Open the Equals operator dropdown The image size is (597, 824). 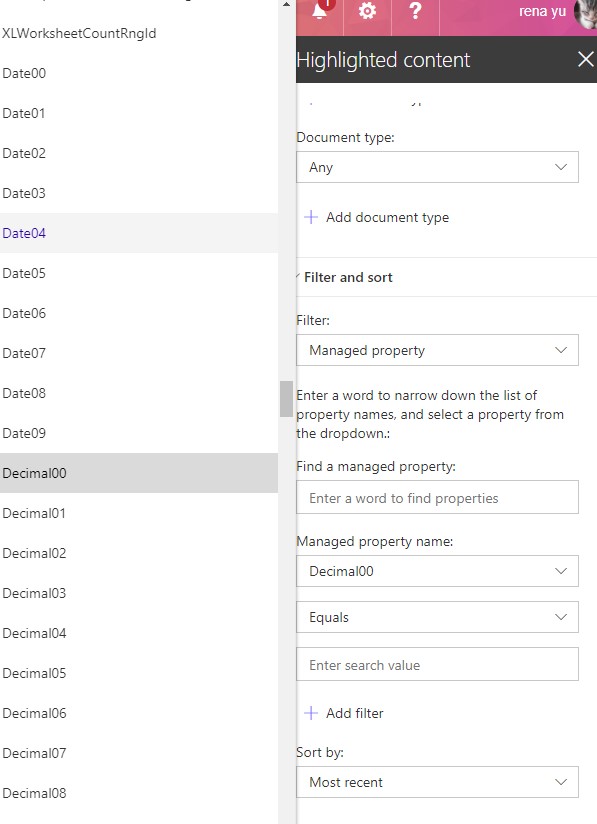point(437,617)
